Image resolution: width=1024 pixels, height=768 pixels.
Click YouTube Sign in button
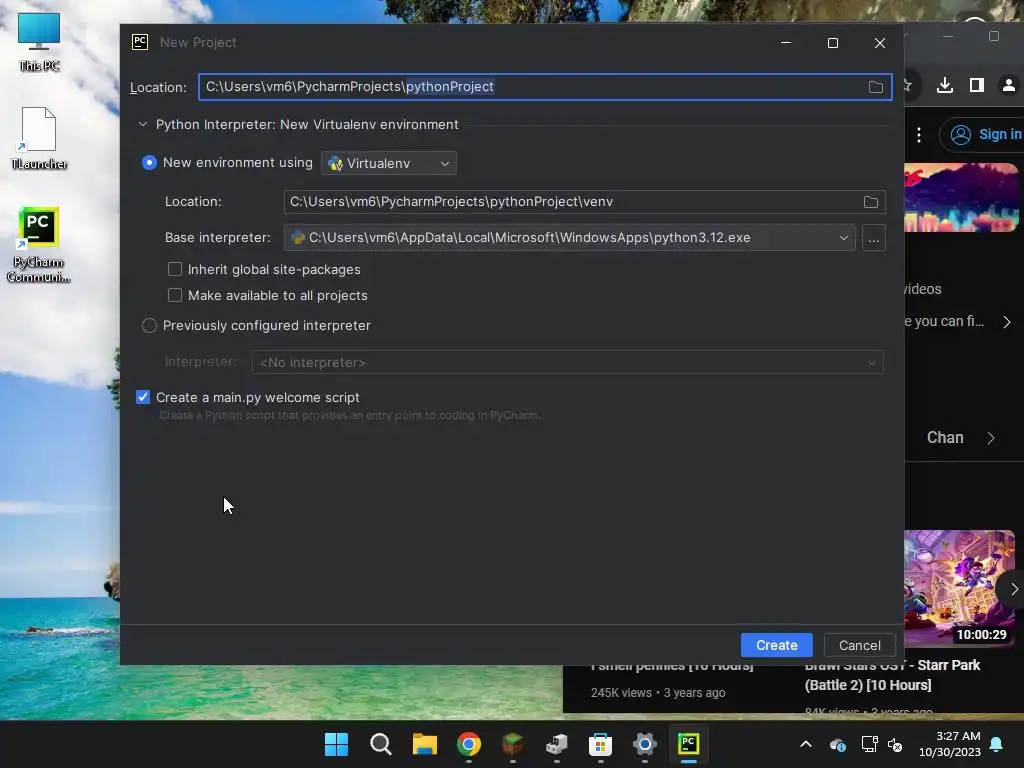(x=983, y=135)
